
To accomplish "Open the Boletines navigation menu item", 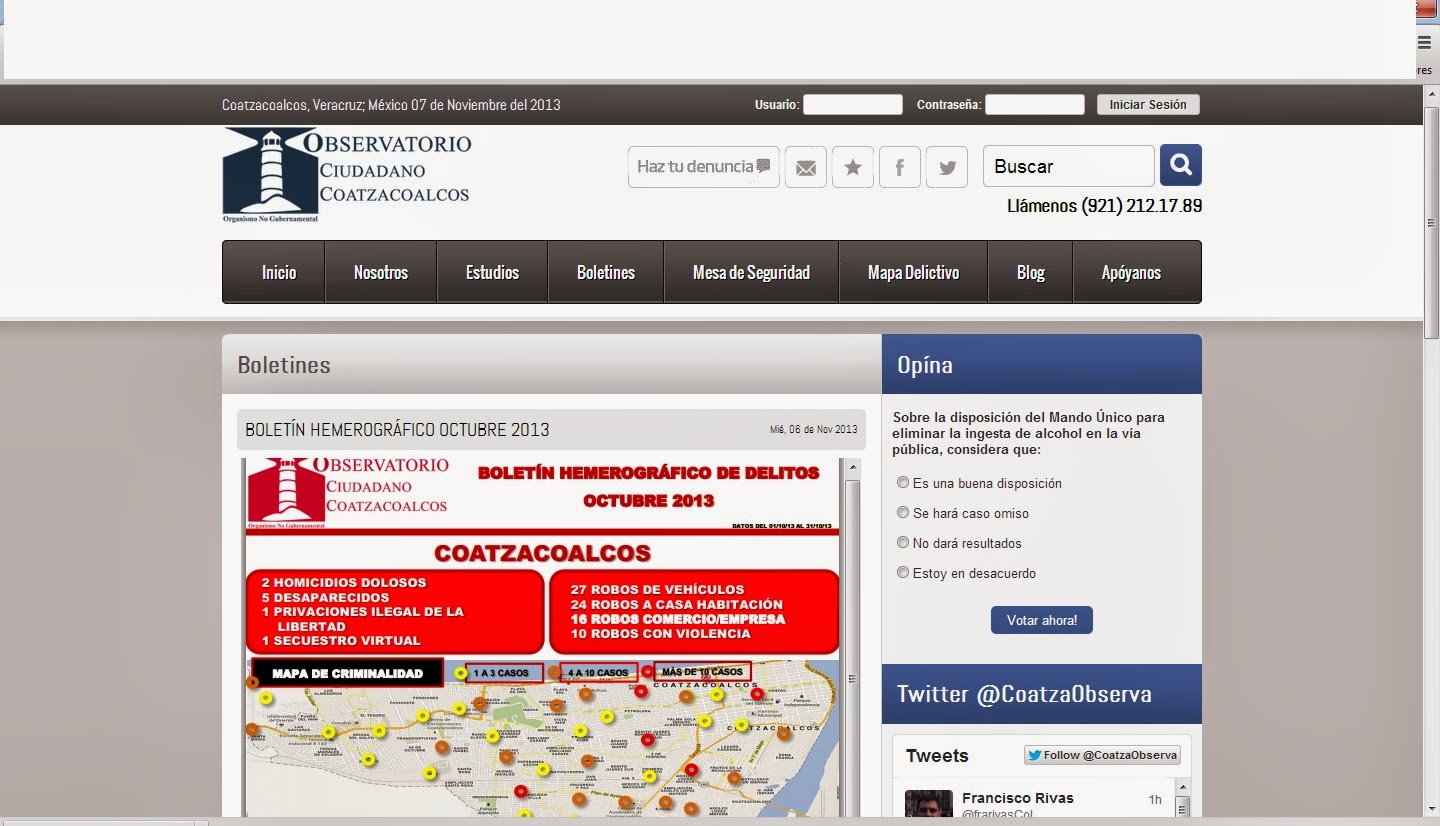I will (x=605, y=272).
